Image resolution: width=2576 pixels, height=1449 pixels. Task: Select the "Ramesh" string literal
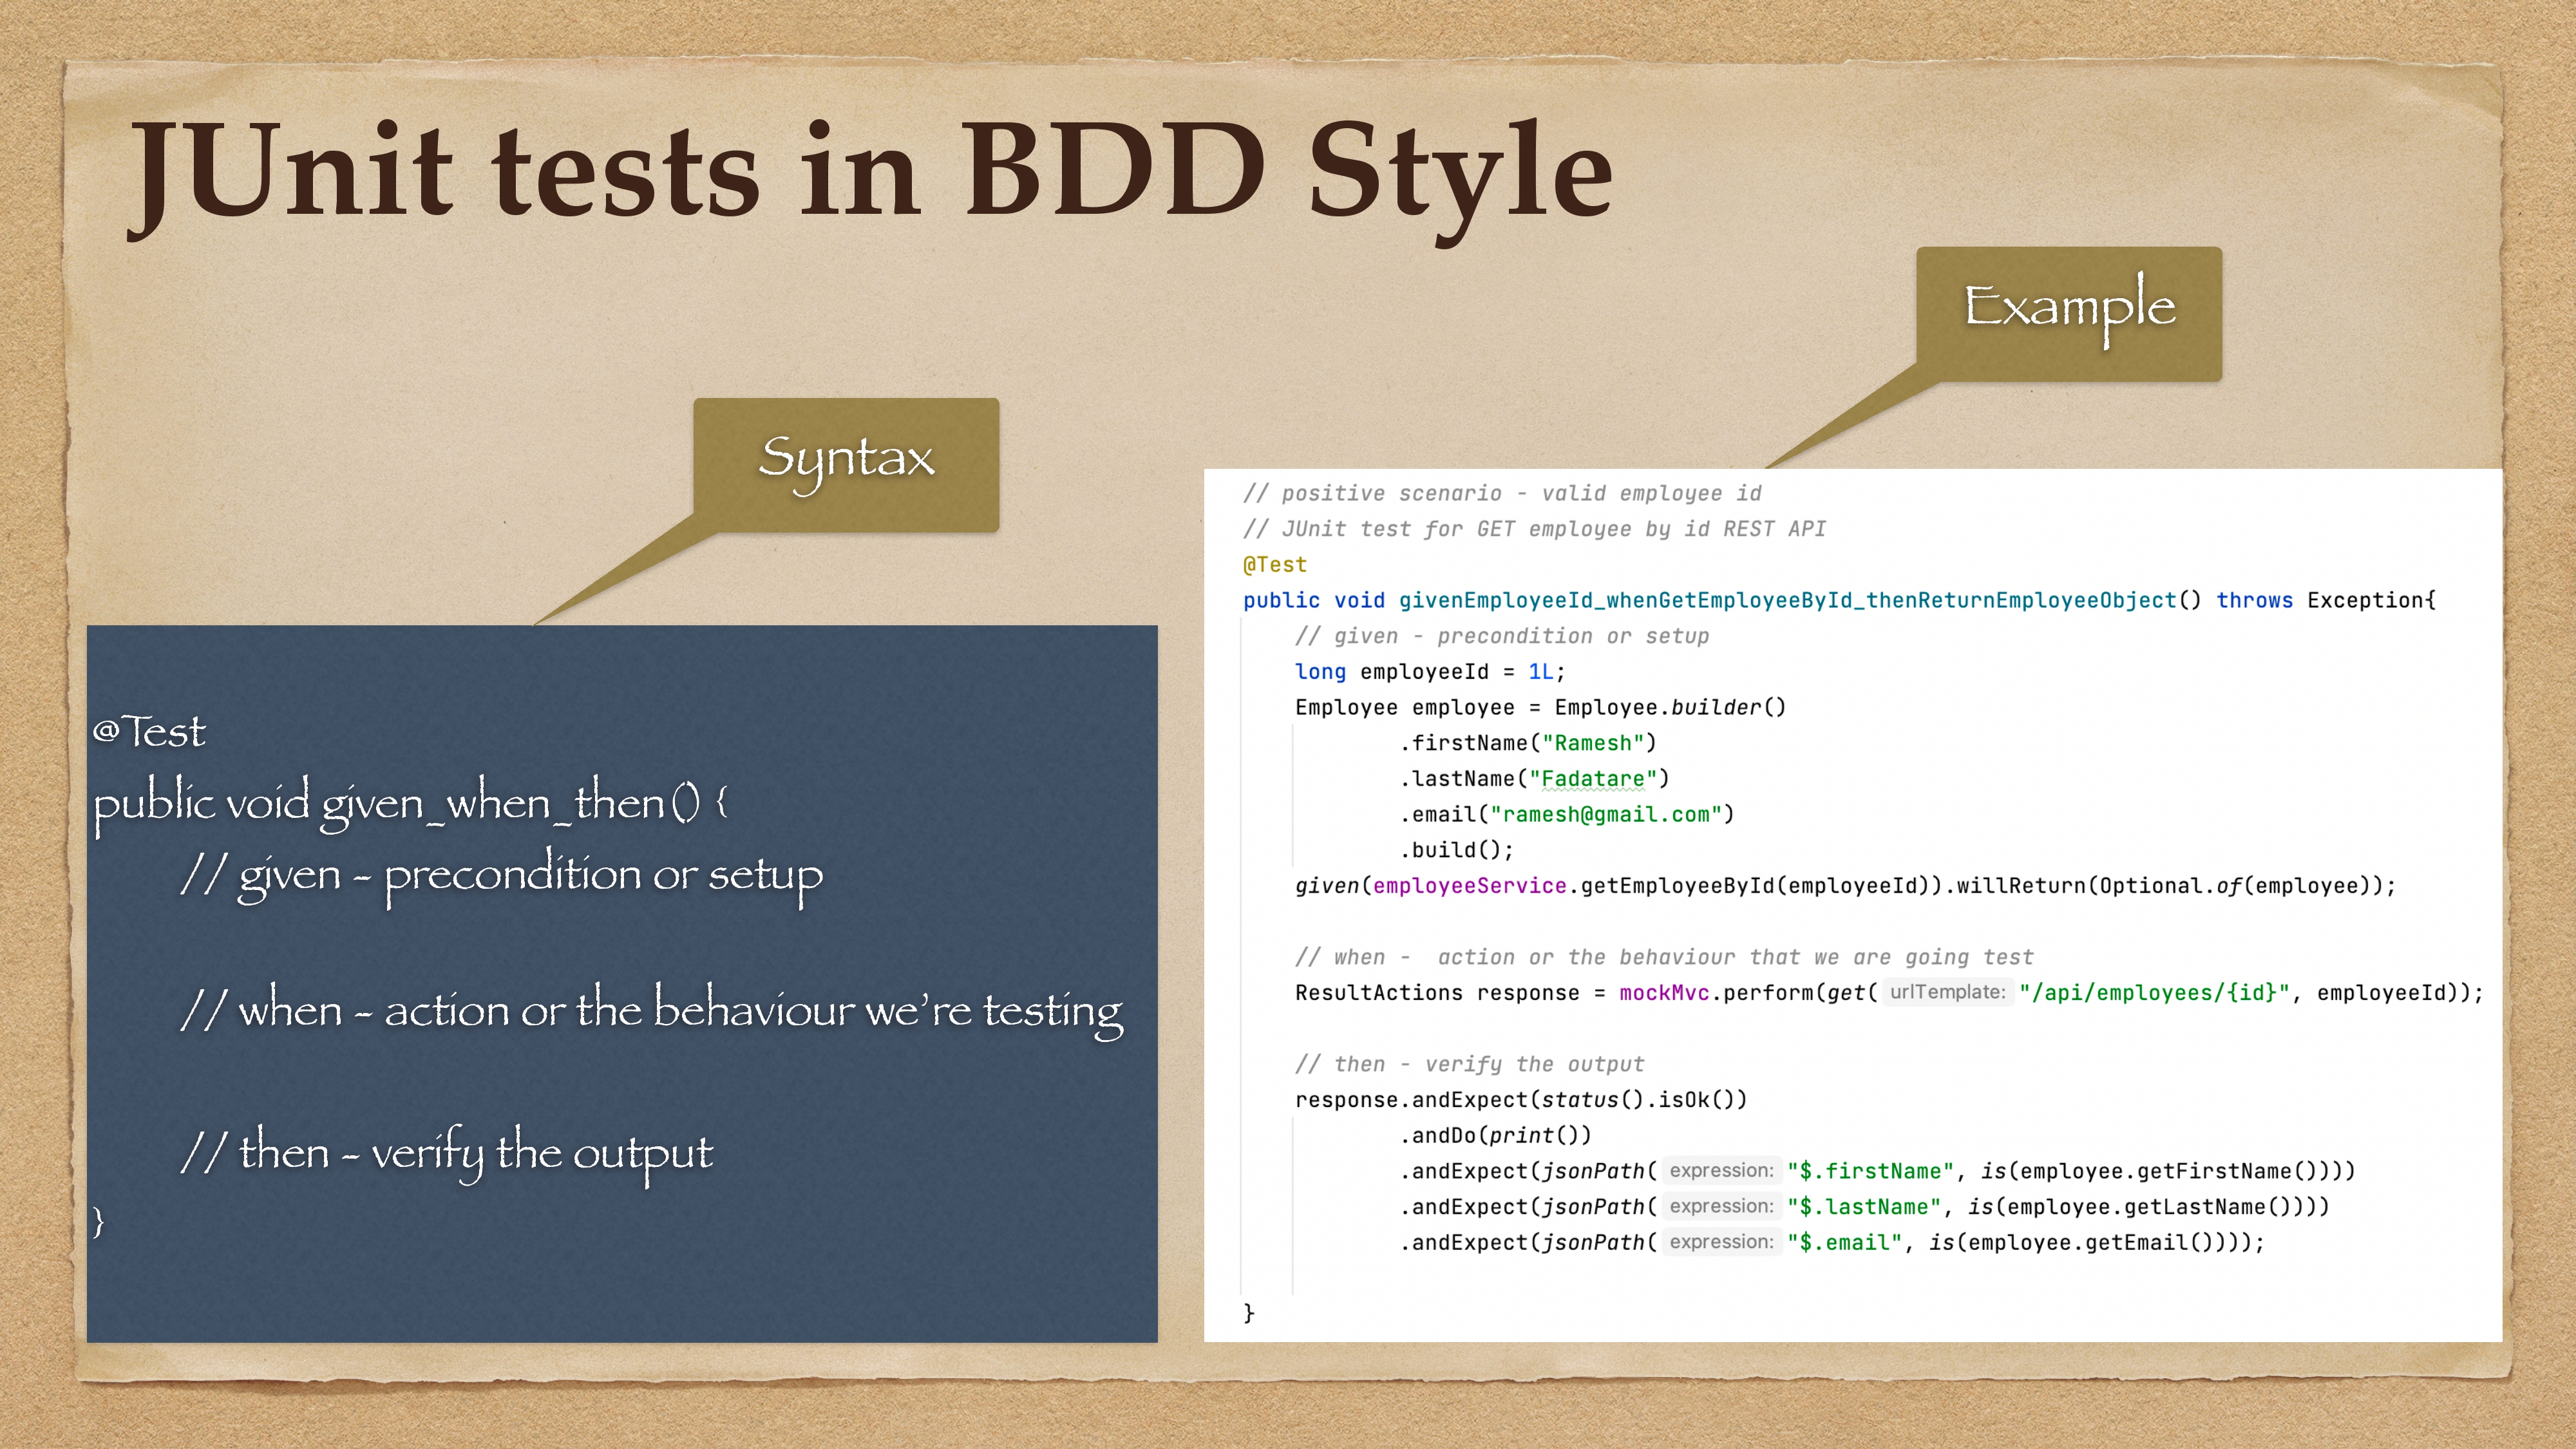point(1593,744)
